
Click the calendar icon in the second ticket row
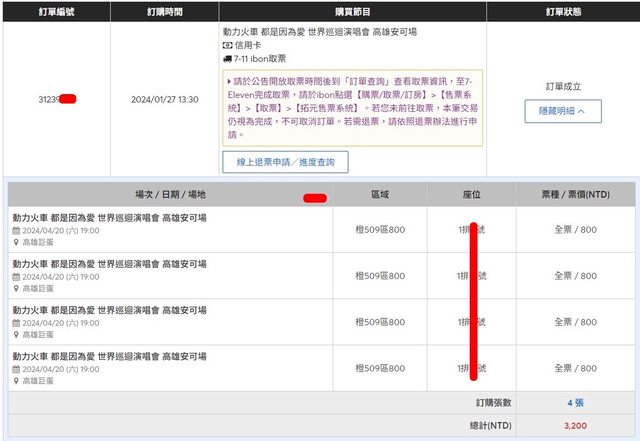click(16, 276)
